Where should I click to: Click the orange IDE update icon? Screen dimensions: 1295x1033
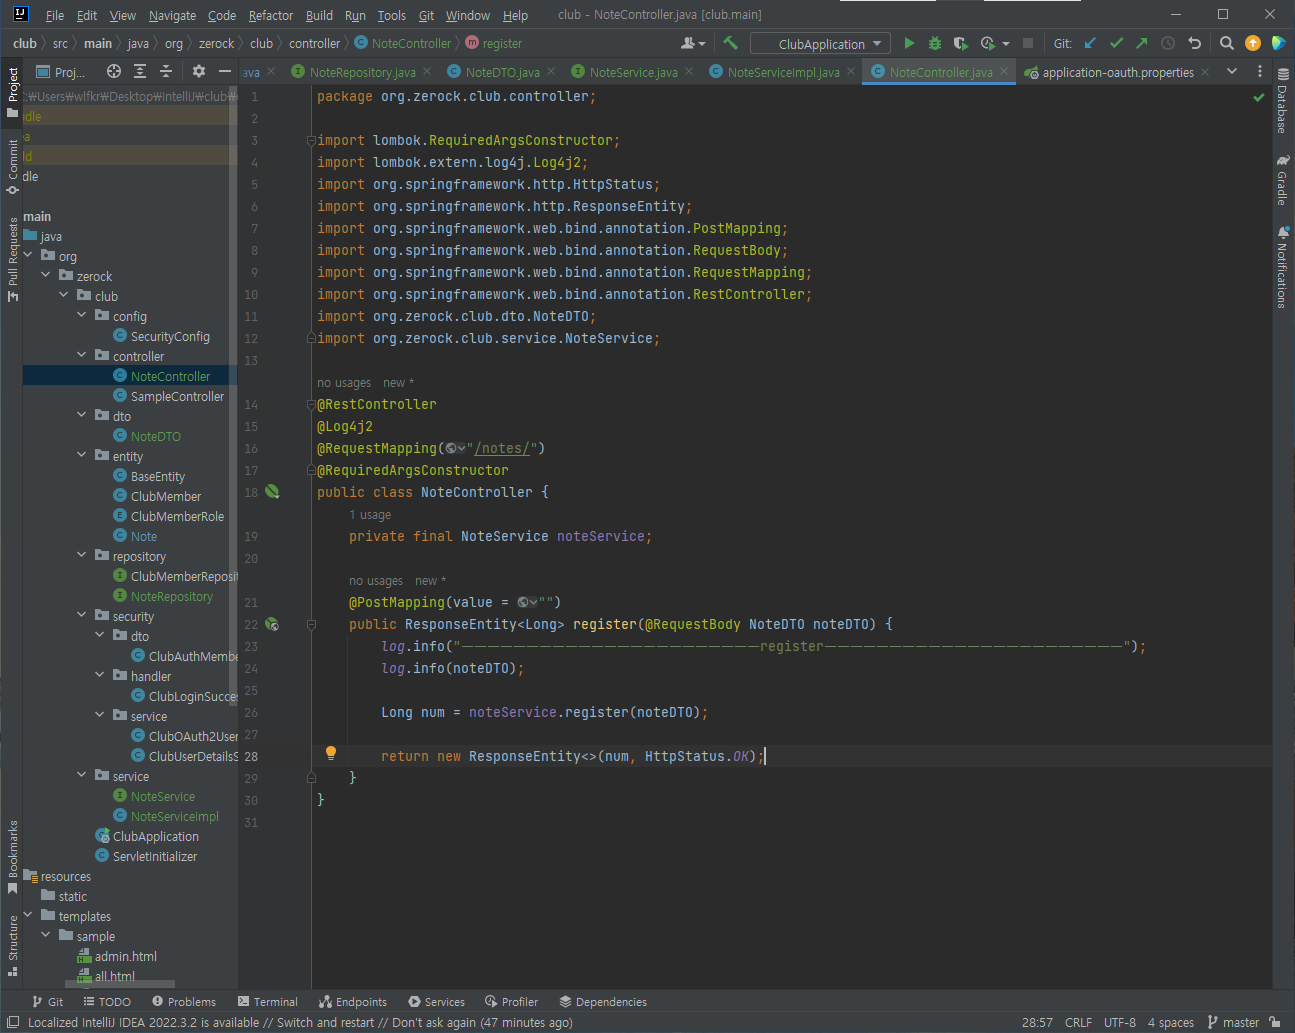pyautogui.click(x=1253, y=43)
